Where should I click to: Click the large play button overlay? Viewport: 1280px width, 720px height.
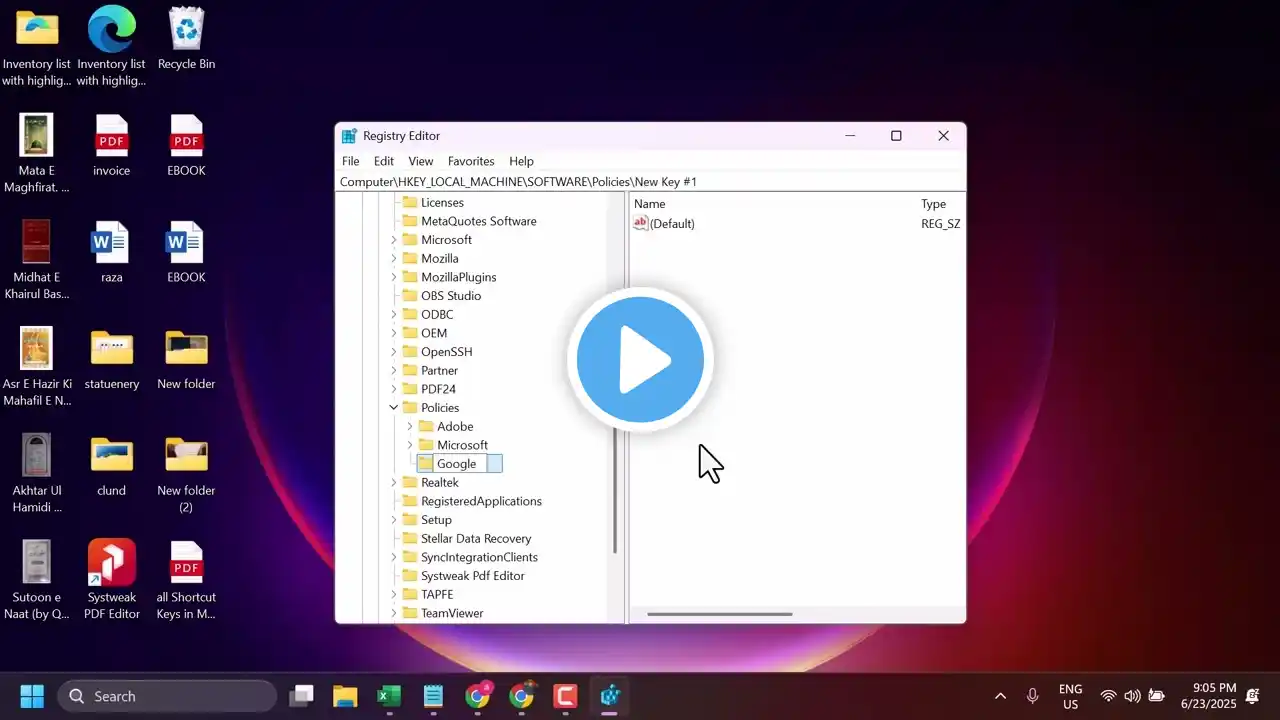(640, 360)
